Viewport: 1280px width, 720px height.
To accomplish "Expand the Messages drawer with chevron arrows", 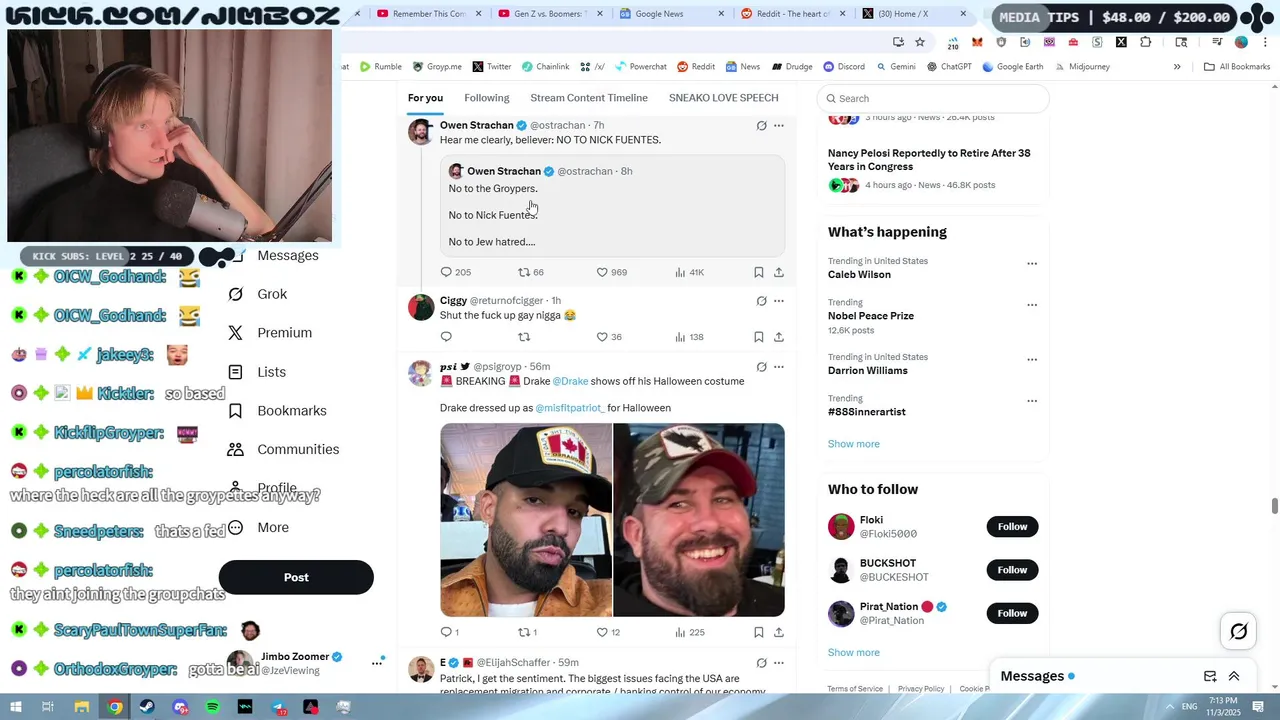I will click(x=1234, y=676).
